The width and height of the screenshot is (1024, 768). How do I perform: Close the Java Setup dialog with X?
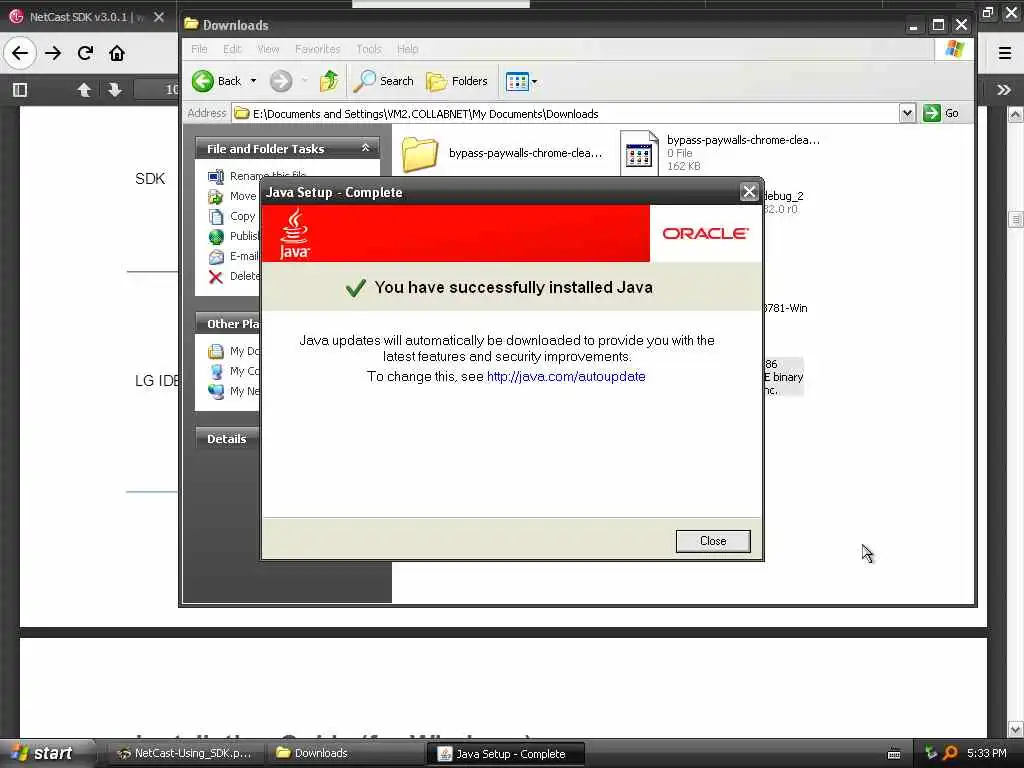point(748,192)
